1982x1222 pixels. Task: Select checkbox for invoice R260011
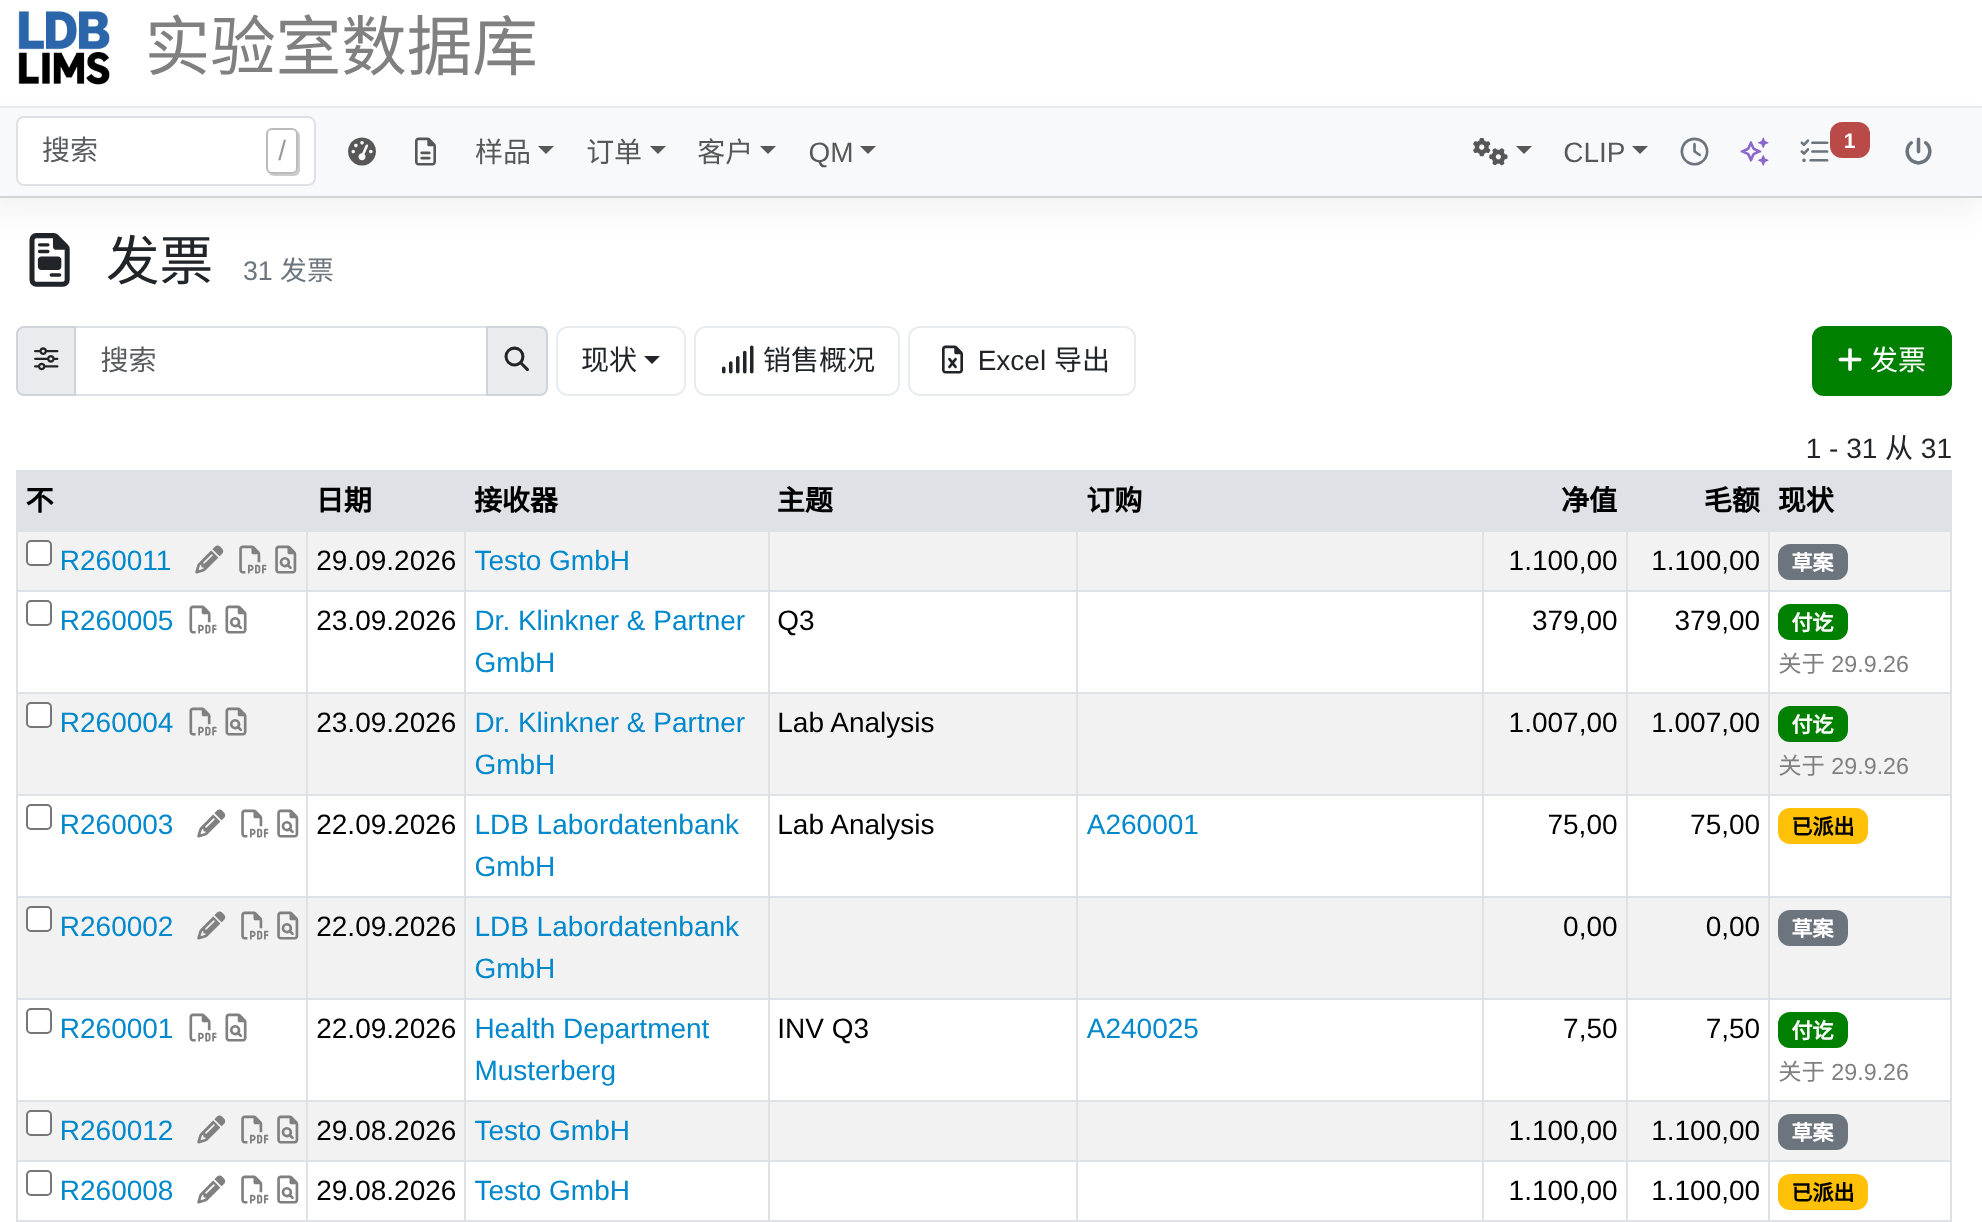tap(39, 553)
